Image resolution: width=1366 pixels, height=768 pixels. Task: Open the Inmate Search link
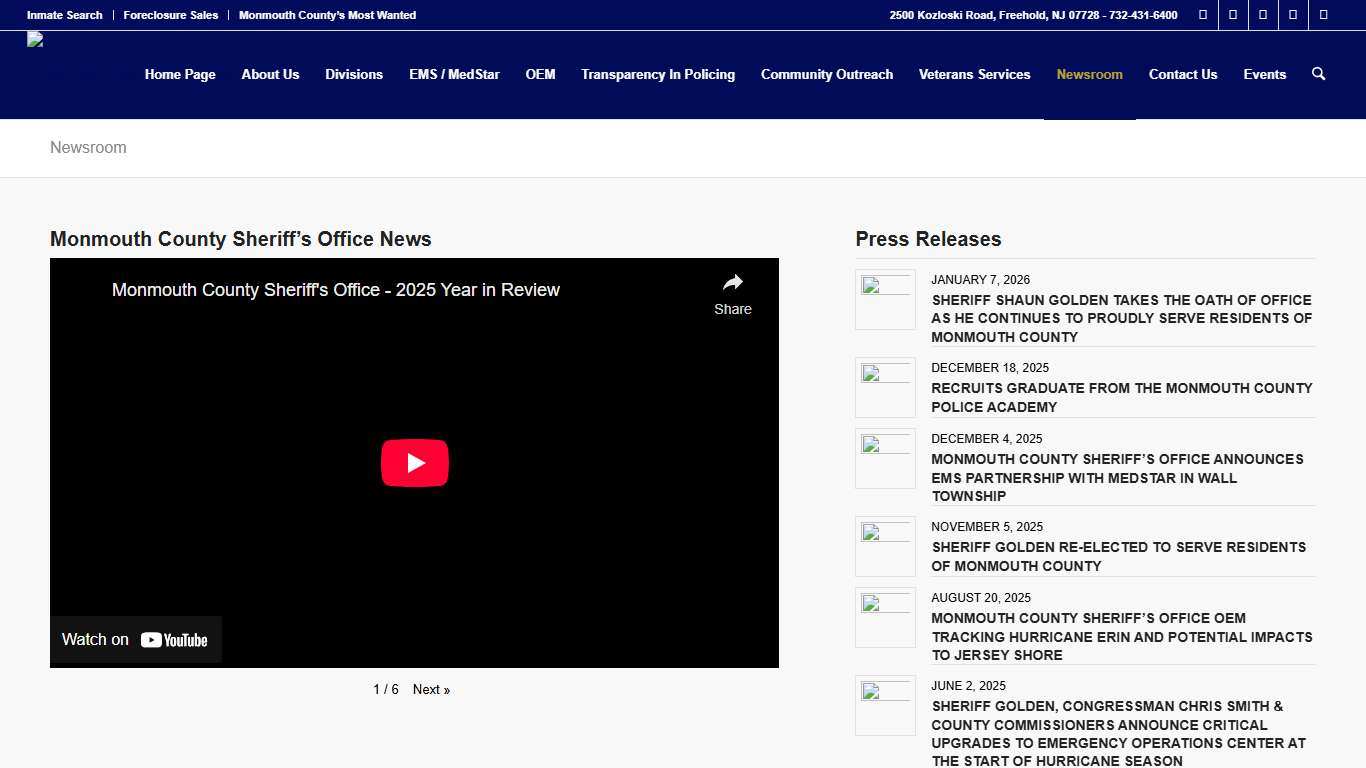[64, 15]
